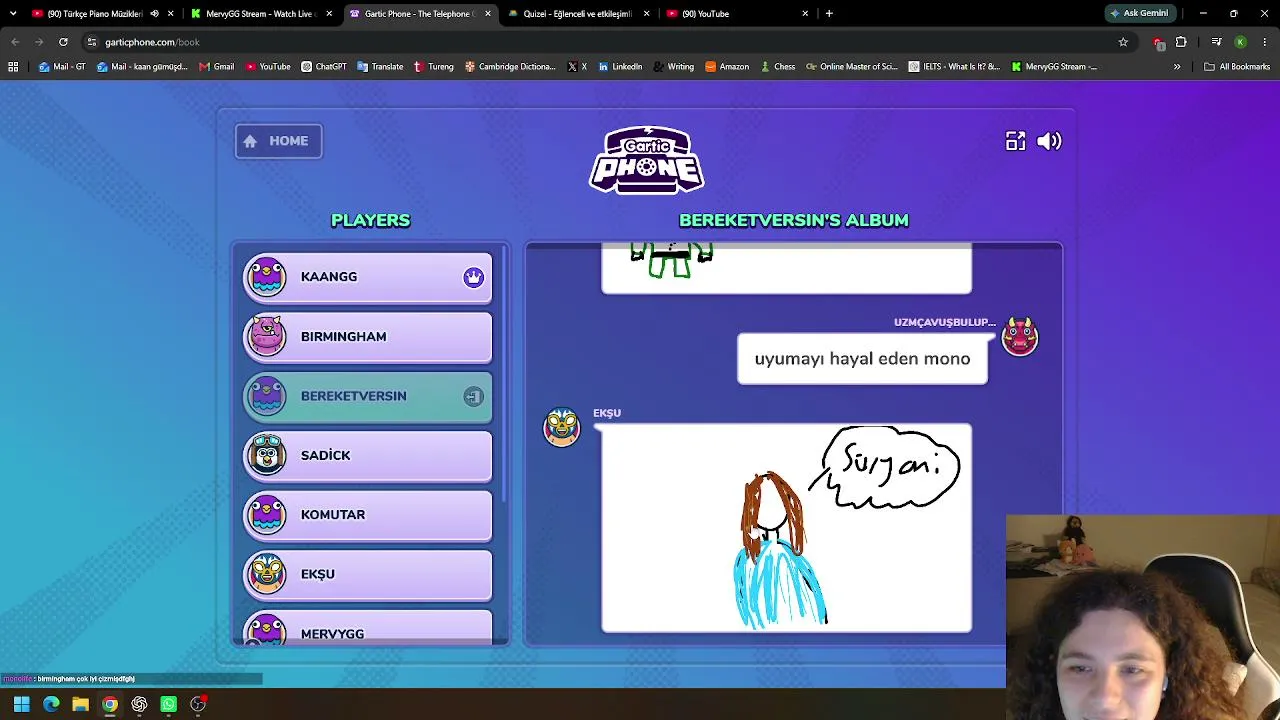This screenshot has width=1280, height=720.
Task: Open Chrome's three-dot menu
Action: point(1265,42)
